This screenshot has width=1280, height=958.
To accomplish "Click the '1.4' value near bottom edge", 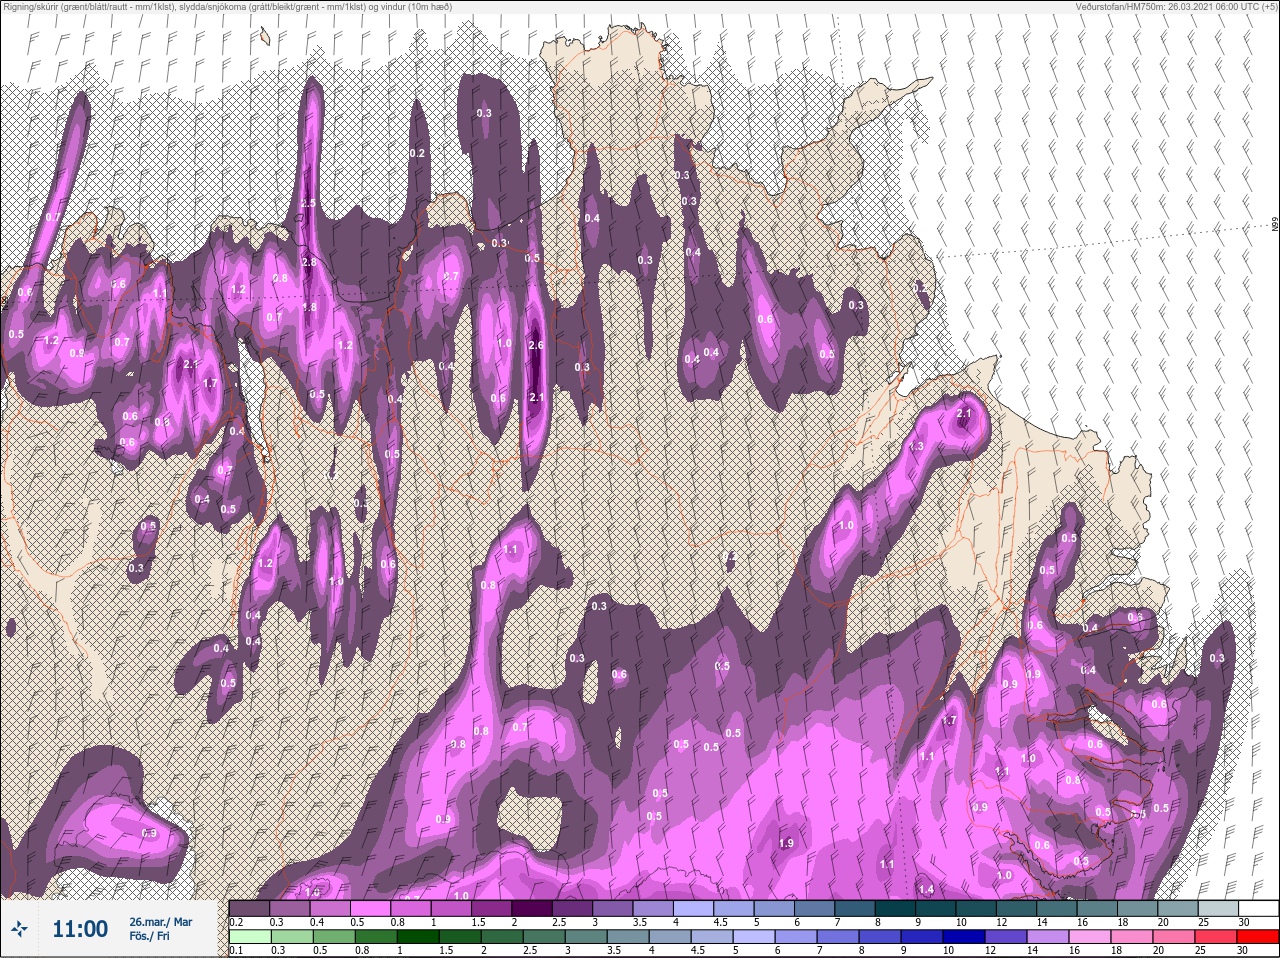I will (926, 889).
